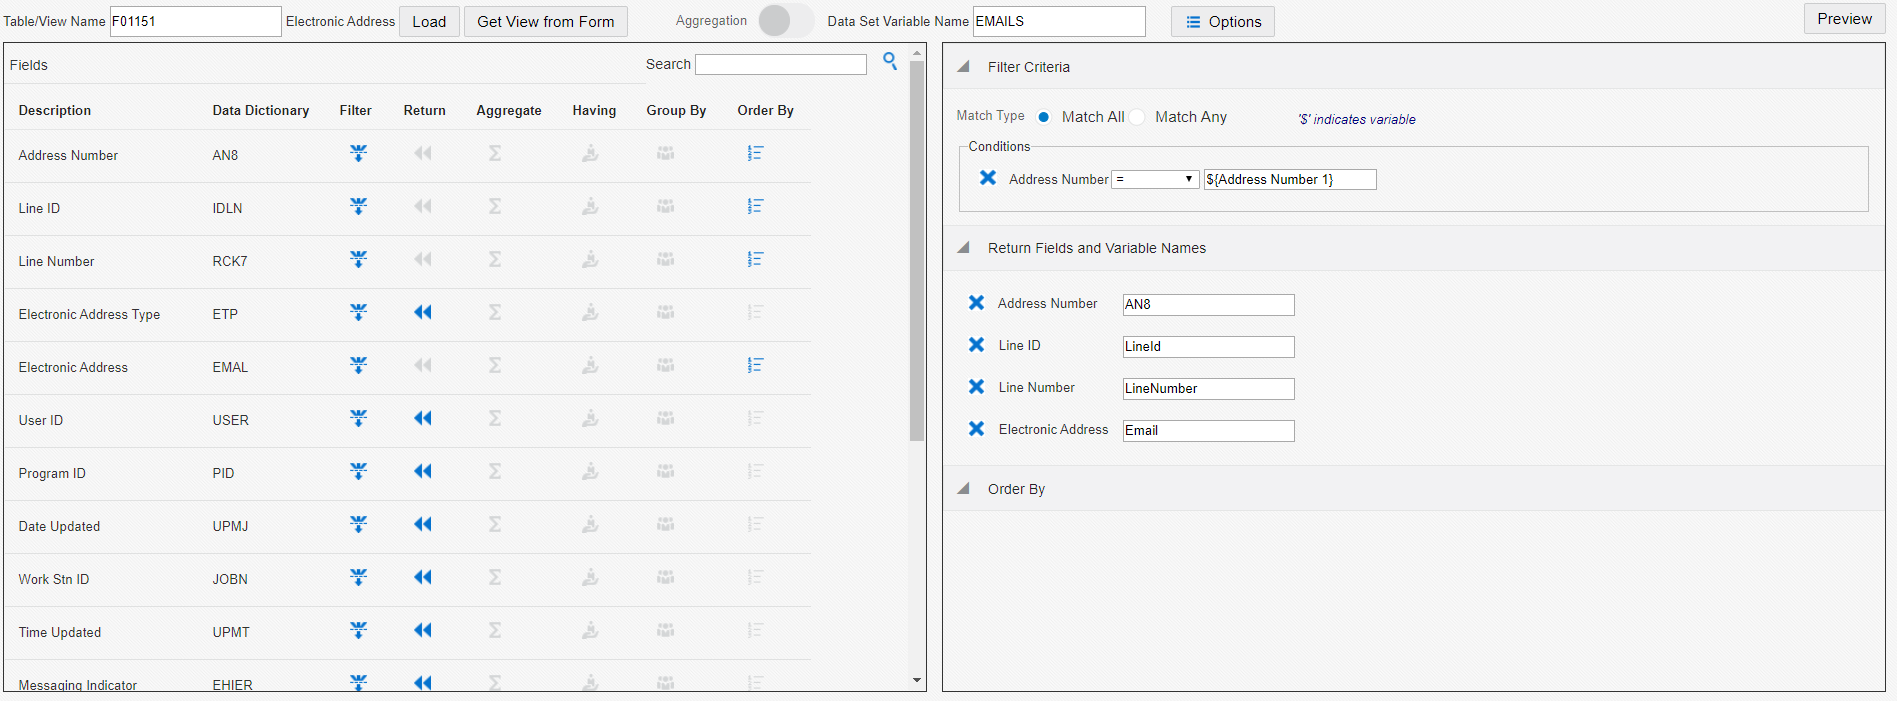The height and width of the screenshot is (701, 1897).
Task: Click the return icon for Date Updated
Action: 423,525
